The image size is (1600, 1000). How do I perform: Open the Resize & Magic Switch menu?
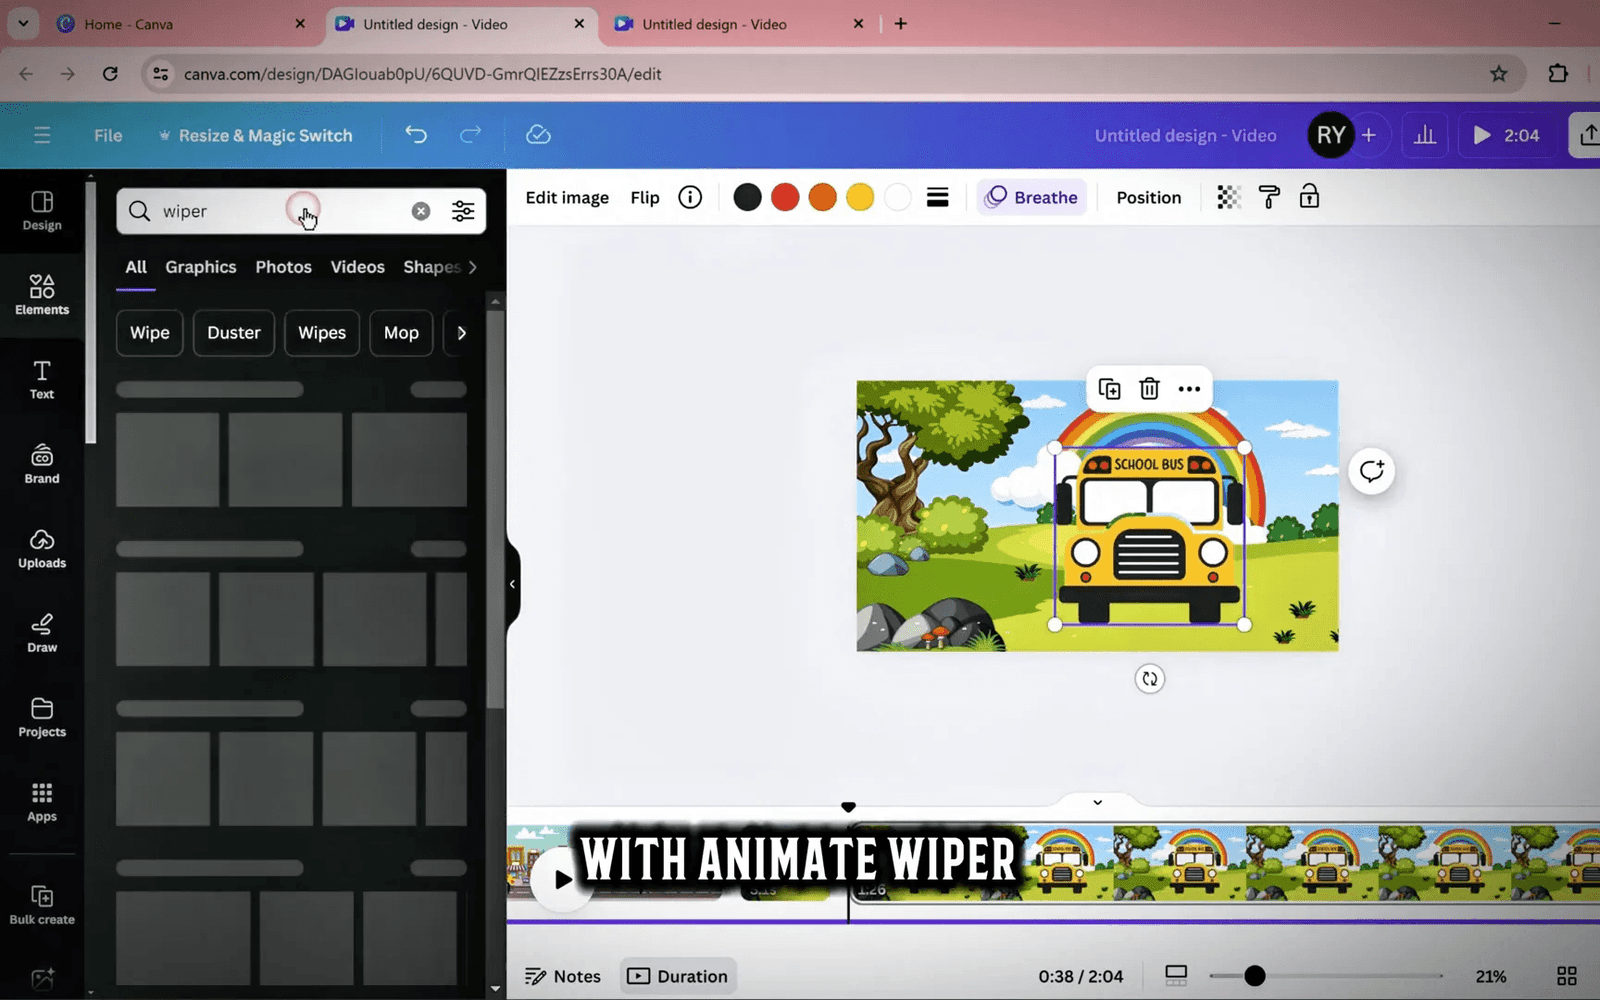(255, 135)
